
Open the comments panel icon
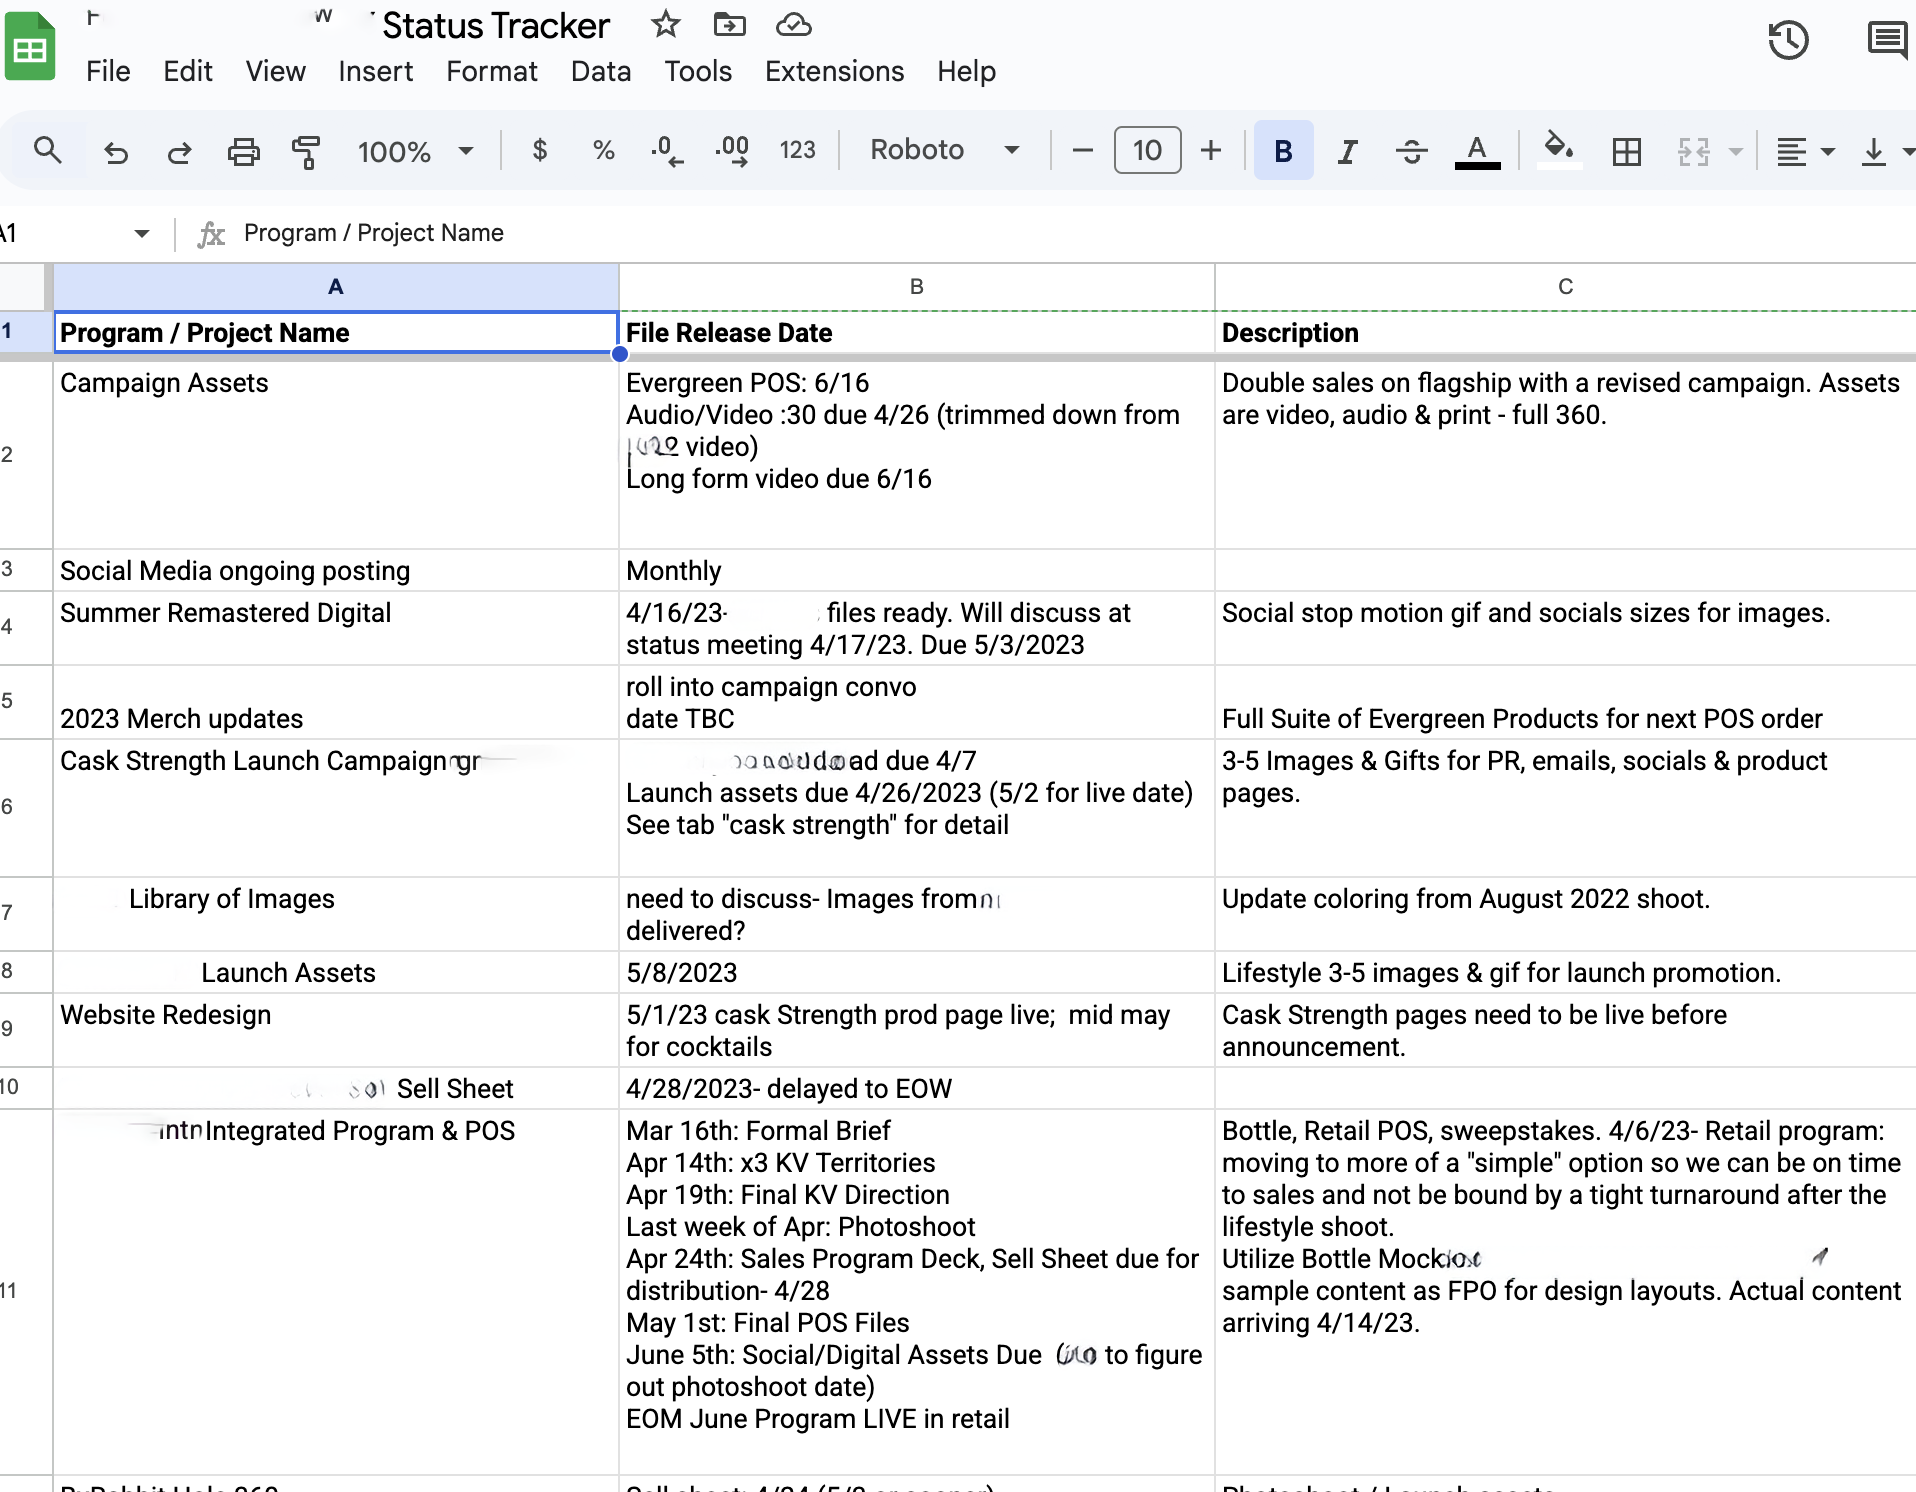pyautogui.click(x=1887, y=41)
